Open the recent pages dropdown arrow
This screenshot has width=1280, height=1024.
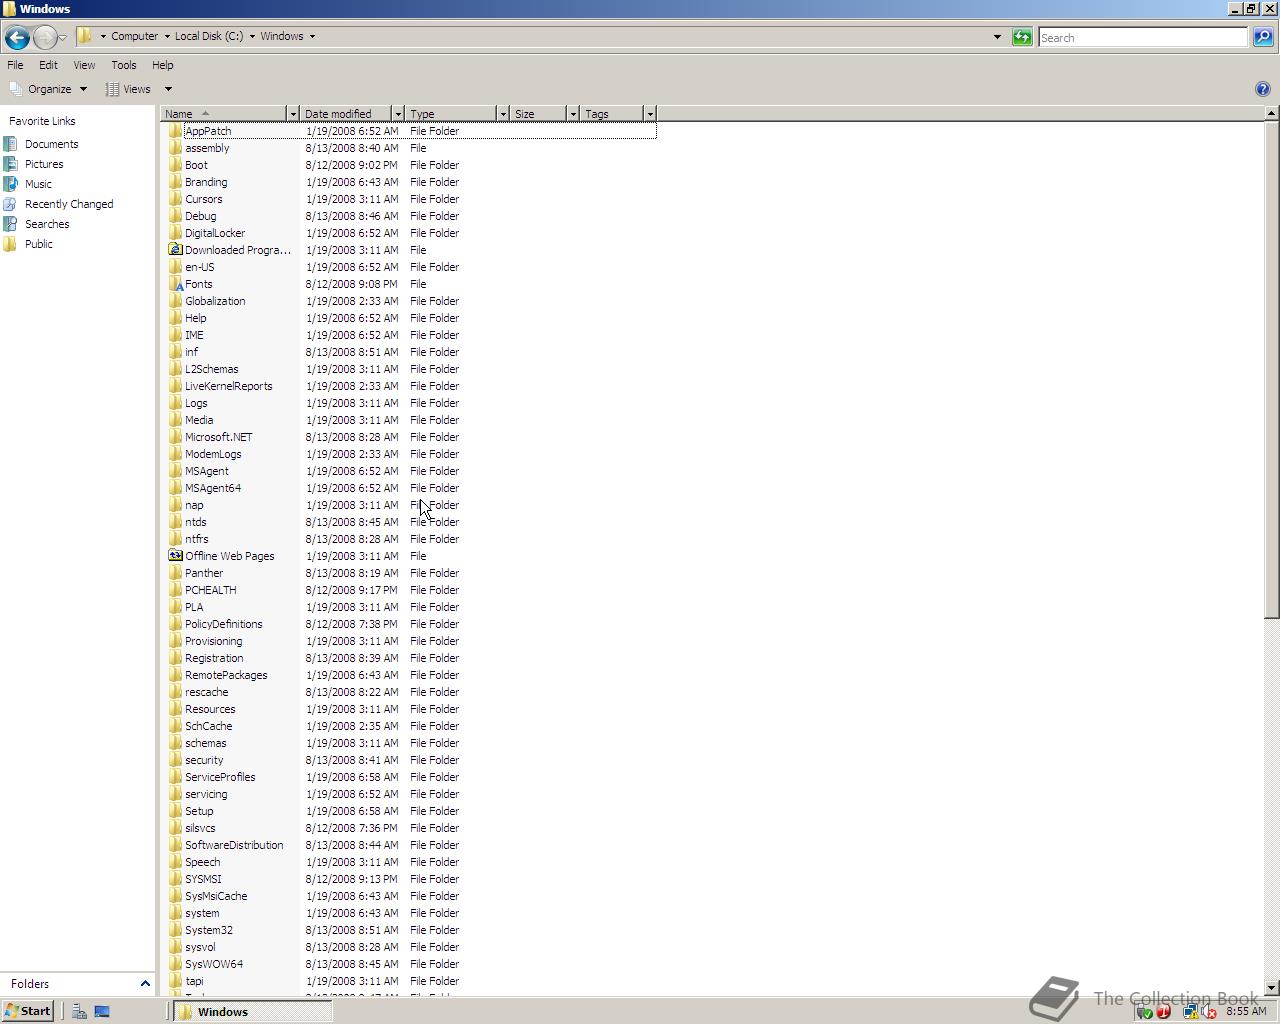(x=62, y=38)
